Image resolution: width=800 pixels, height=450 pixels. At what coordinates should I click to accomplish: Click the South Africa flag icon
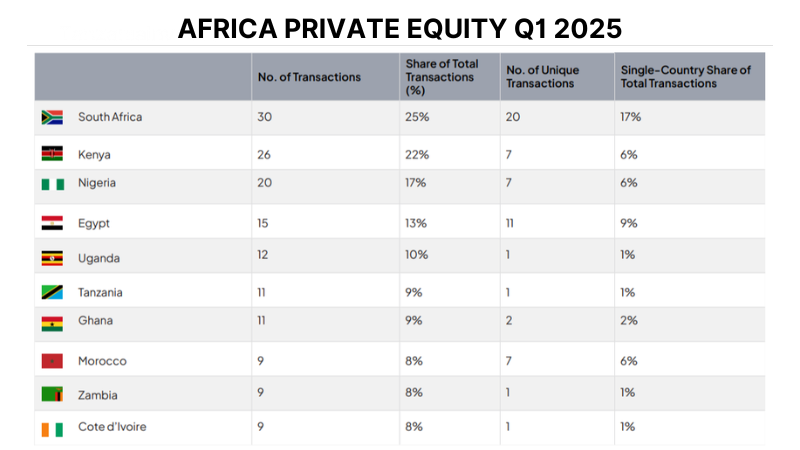coord(52,117)
